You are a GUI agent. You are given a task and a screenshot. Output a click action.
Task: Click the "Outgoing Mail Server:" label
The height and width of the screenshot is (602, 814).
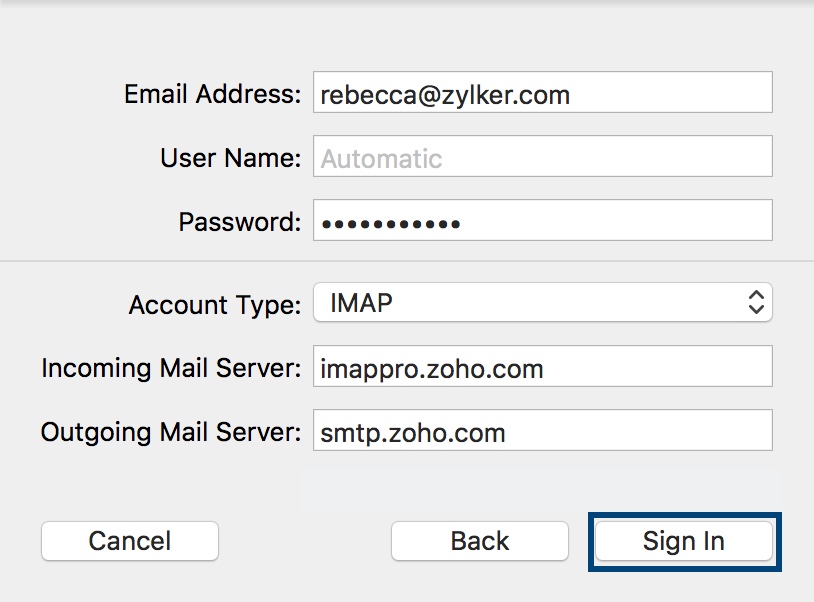pyautogui.click(x=170, y=432)
